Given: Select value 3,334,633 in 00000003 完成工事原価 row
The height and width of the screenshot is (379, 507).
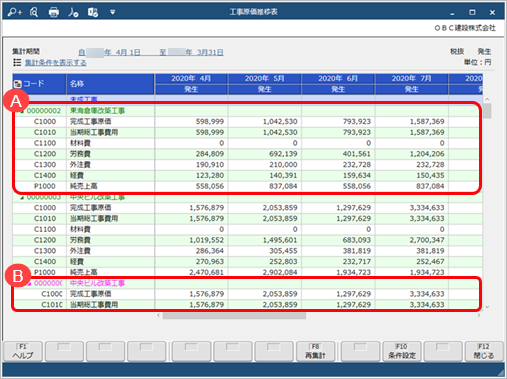Looking at the screenshot, I should tap(427, 208).
